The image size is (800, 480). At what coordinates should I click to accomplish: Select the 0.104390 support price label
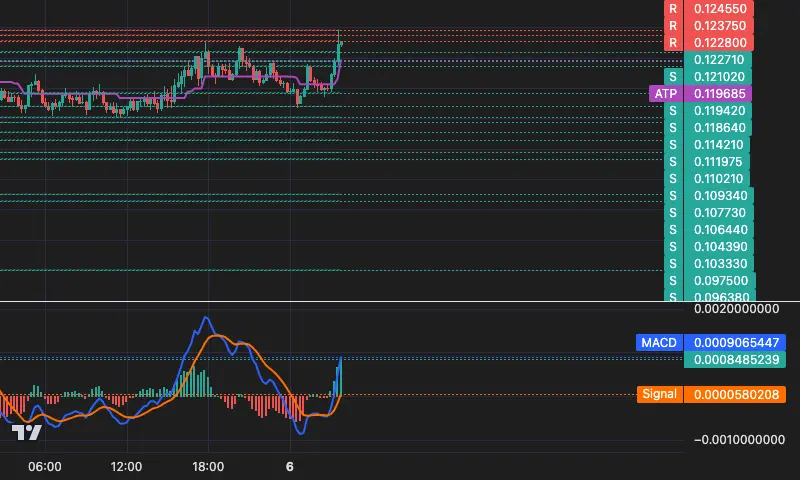[x=709, y=246]
